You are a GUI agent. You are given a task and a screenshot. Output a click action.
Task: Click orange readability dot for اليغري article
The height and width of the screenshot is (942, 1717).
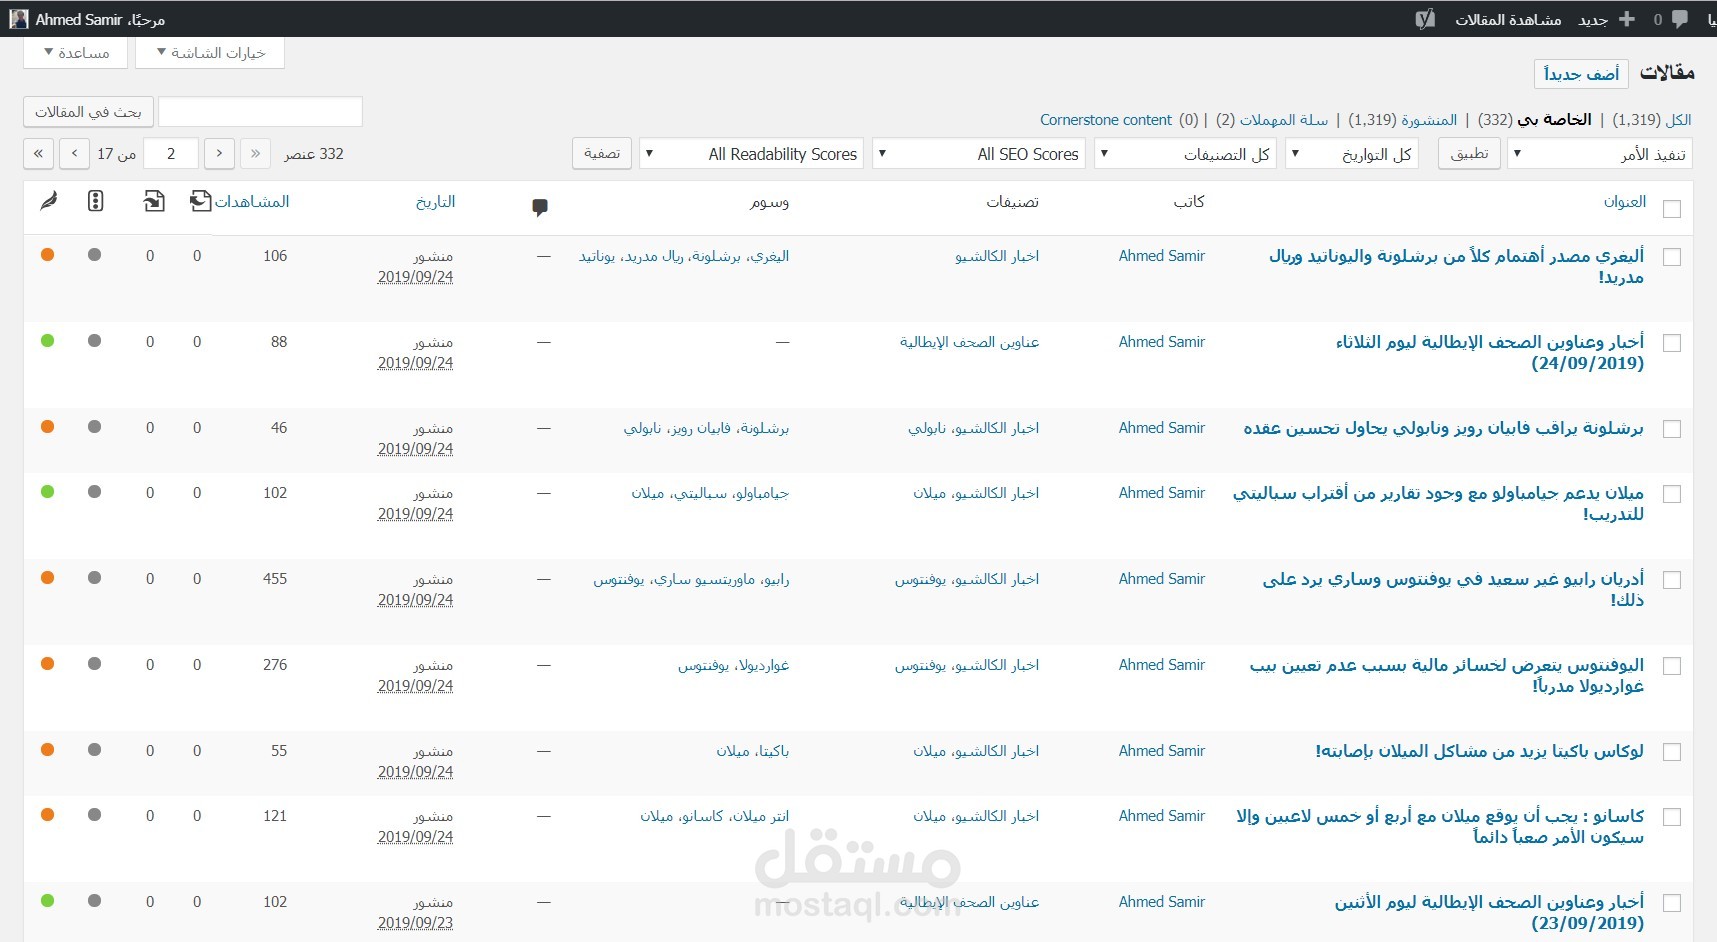coord(47,255)
